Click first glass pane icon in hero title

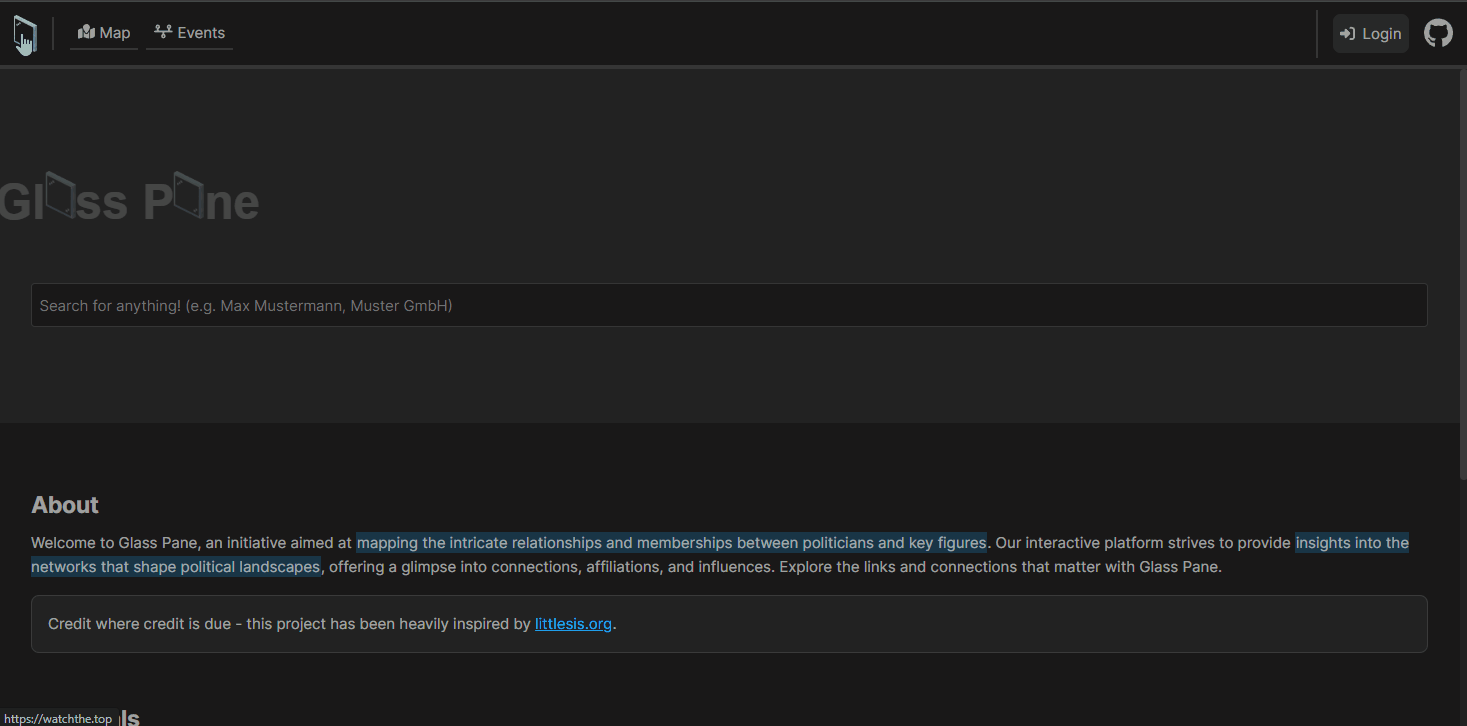pyautogui.click(x=61, y=195)
